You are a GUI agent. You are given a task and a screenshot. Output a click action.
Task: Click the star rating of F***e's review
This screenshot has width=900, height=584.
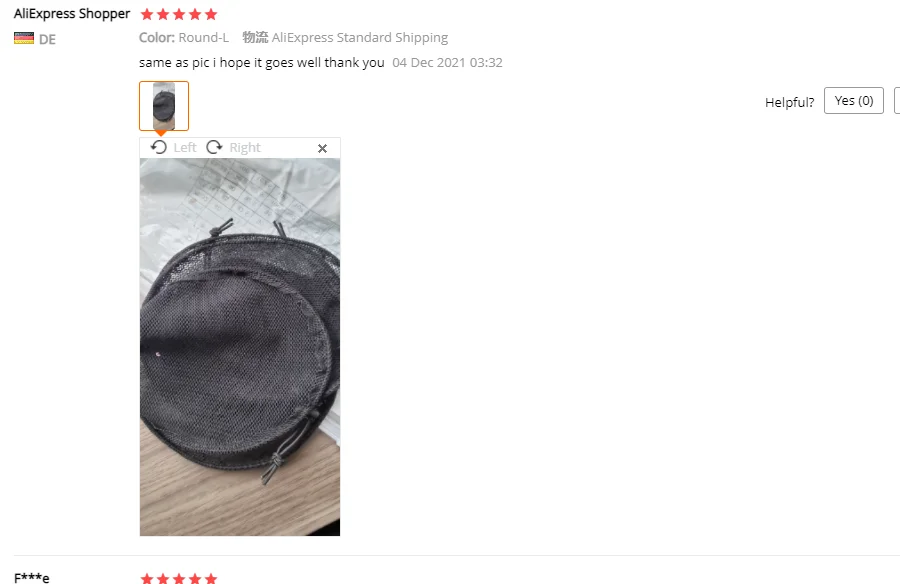(179, 578)
